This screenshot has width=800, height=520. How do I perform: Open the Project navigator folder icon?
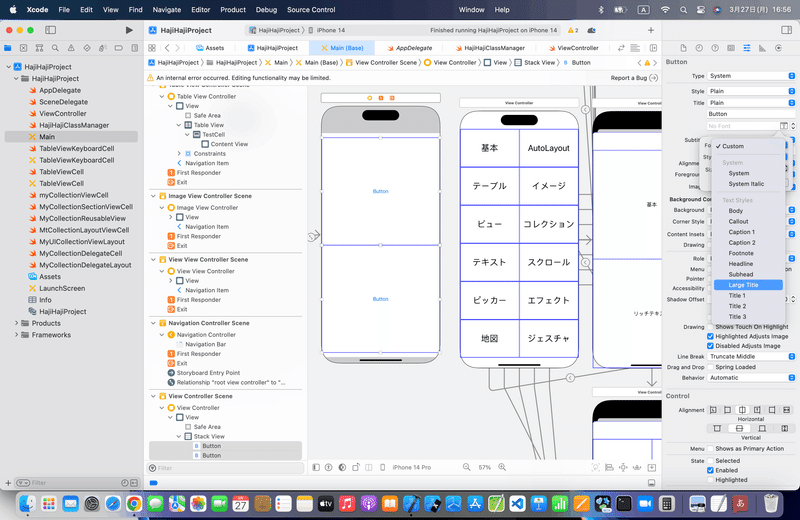8,48
